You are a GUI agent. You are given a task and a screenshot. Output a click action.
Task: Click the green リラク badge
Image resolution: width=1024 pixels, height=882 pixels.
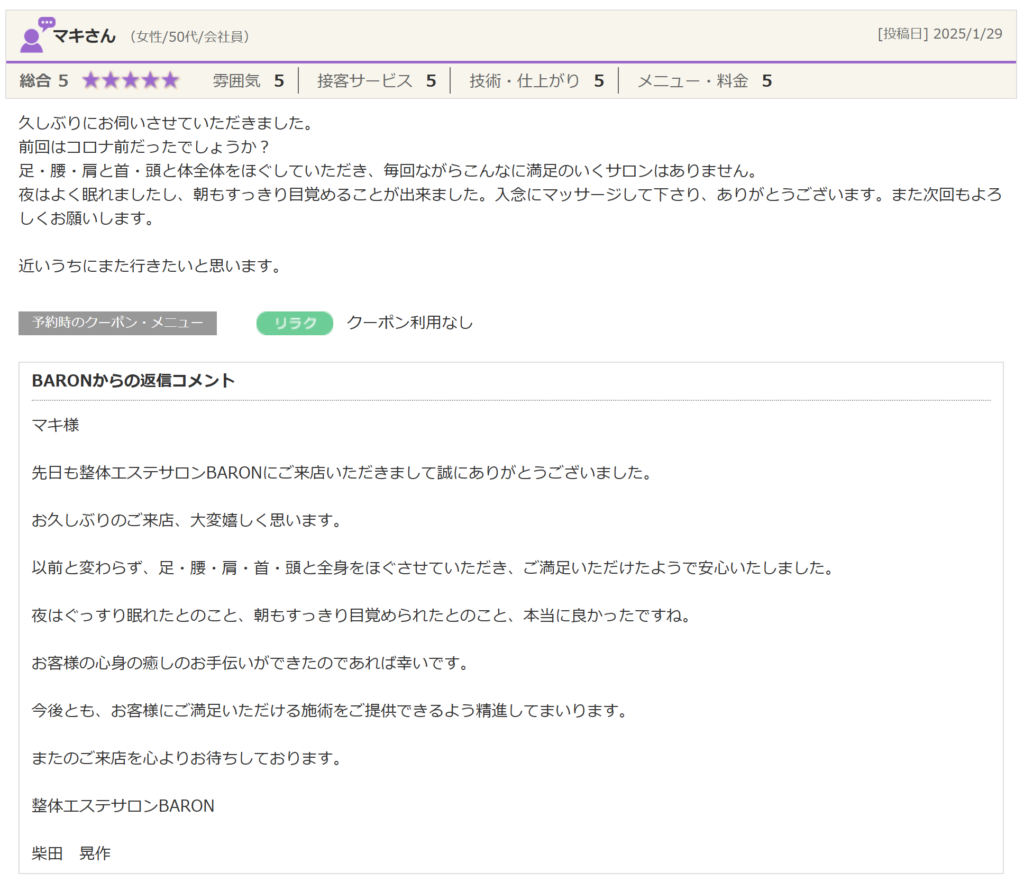(x=294, y=323)
